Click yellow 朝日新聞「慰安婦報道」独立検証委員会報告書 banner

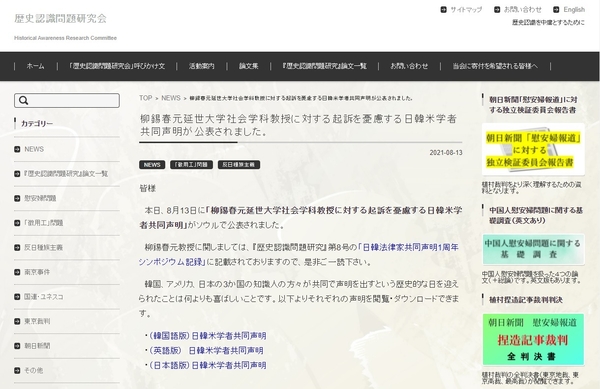click(x=533, y=150)
